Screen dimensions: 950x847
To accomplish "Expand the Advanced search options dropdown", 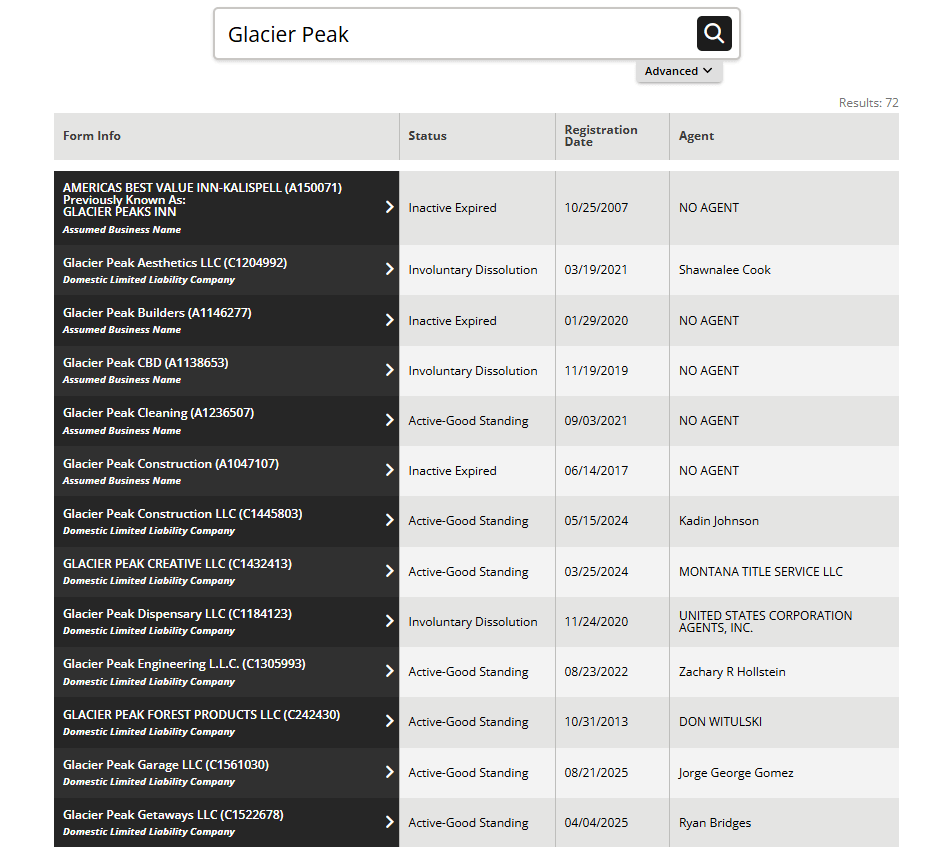I will 678,71.
